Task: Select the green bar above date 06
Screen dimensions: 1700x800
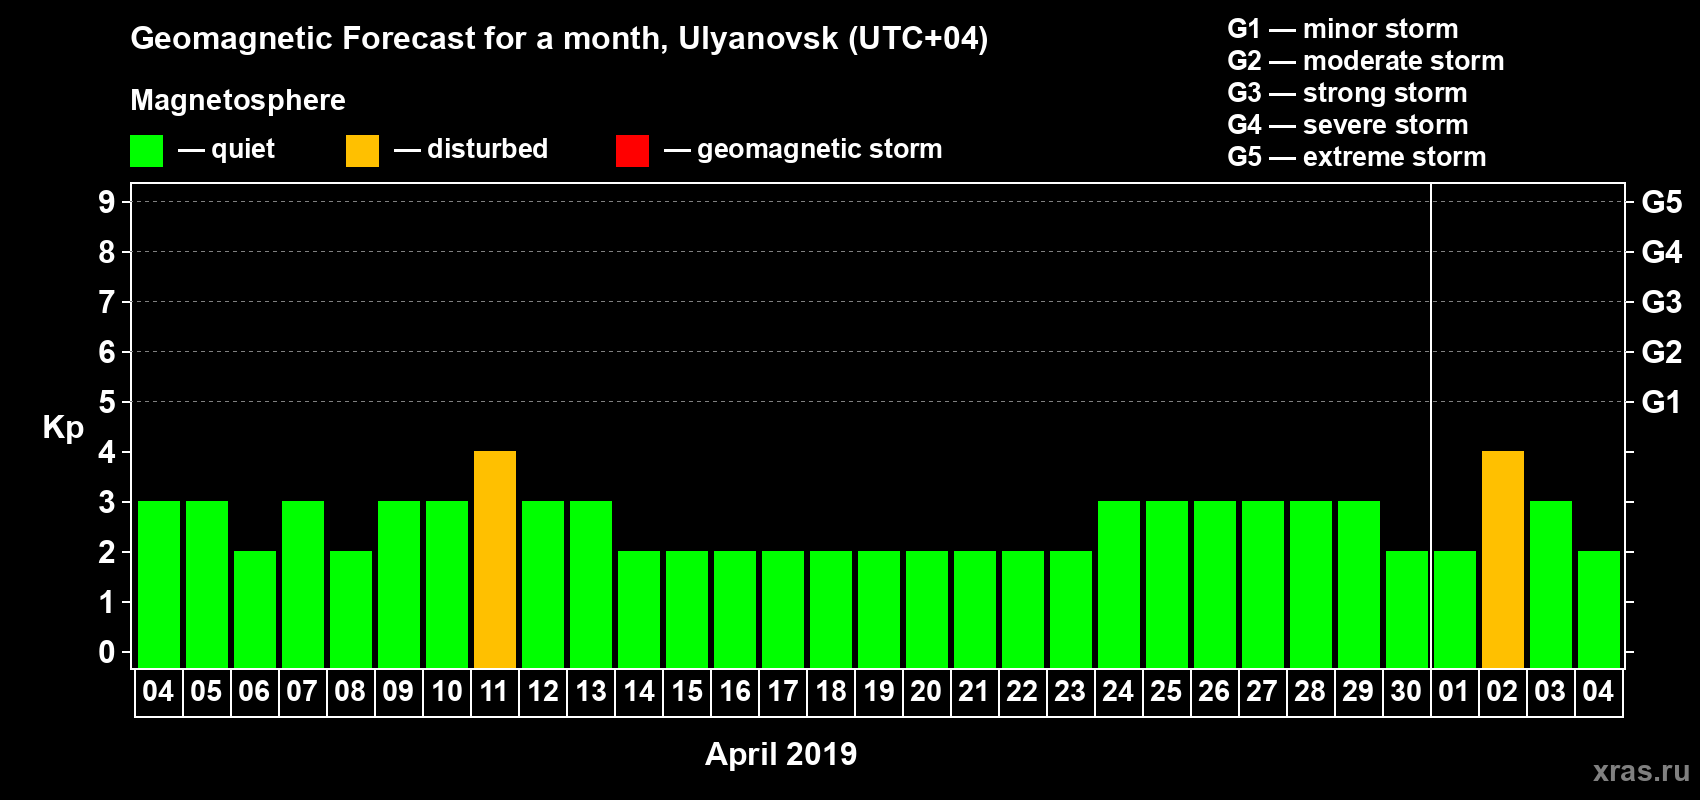Action: (255, 610)
